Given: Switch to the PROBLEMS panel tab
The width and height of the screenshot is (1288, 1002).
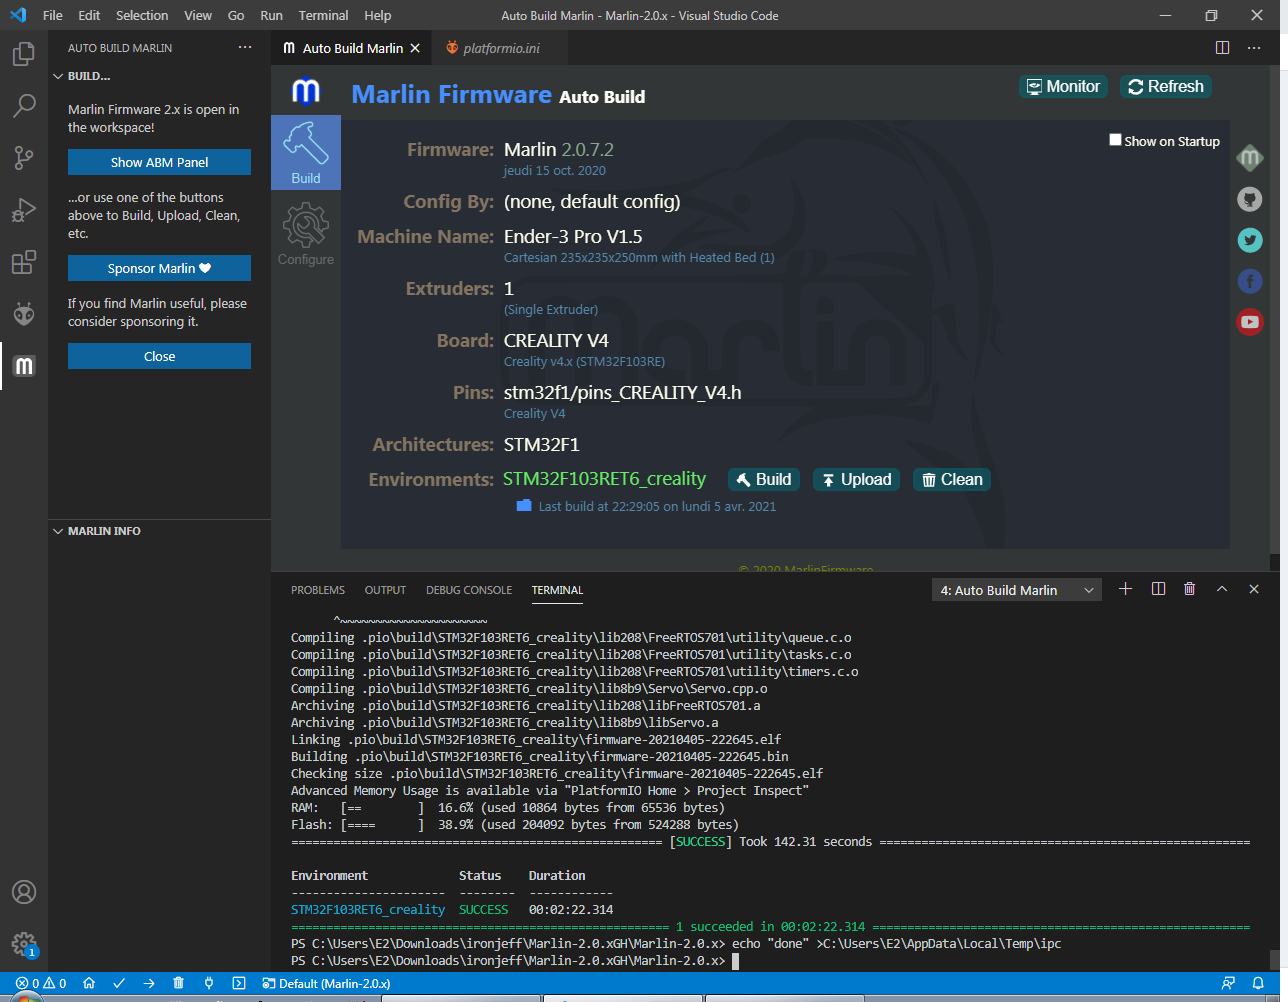Looking at the screenshot, I should [318, 590].
